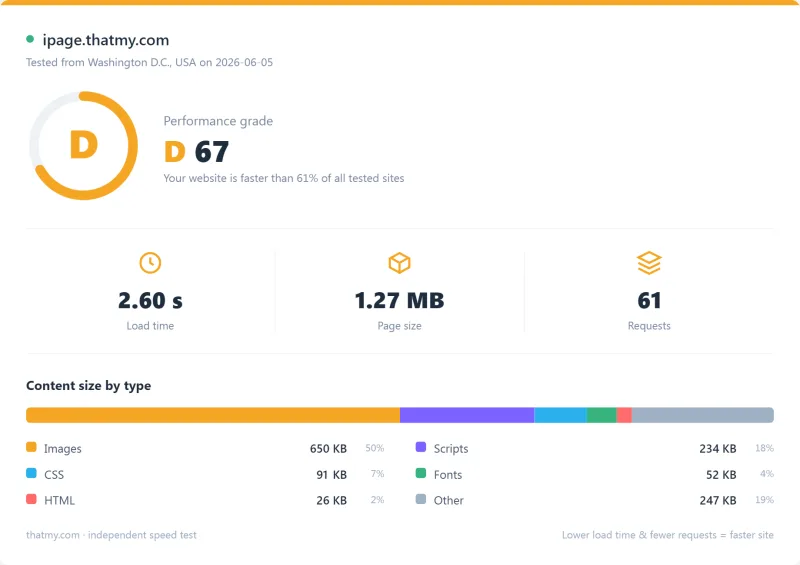The width and height of the screenshot is (800, 565).
Task: Click the 'Performance grade' label
Action: 218,121
